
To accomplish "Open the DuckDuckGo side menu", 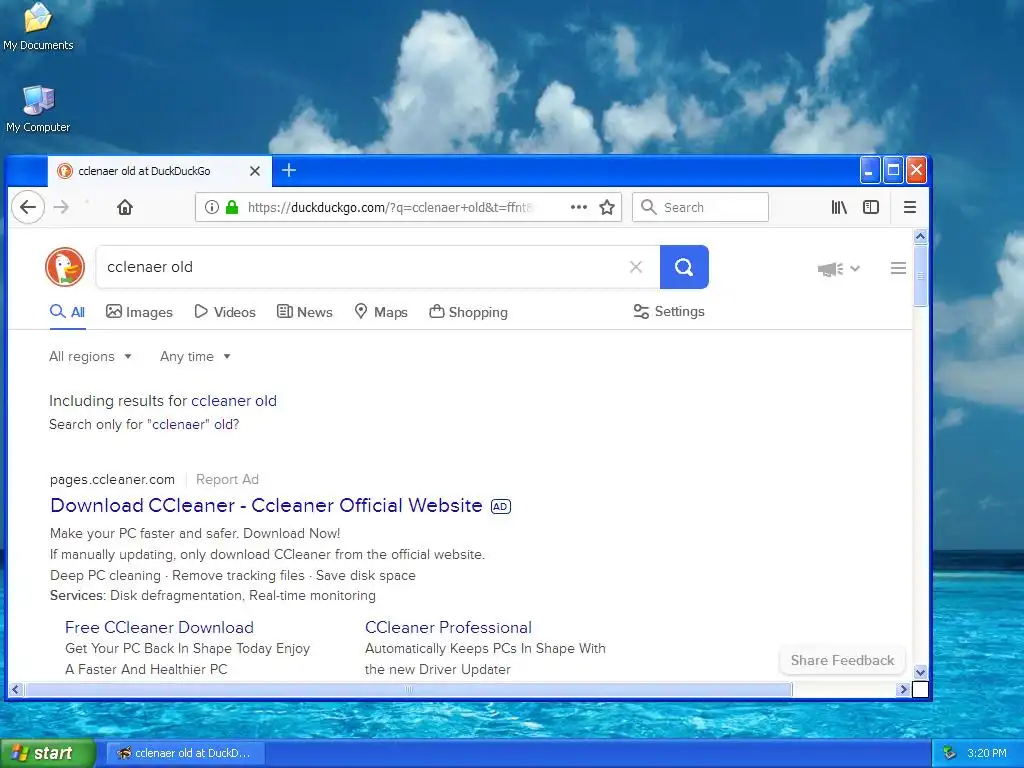I will [898, 268].
